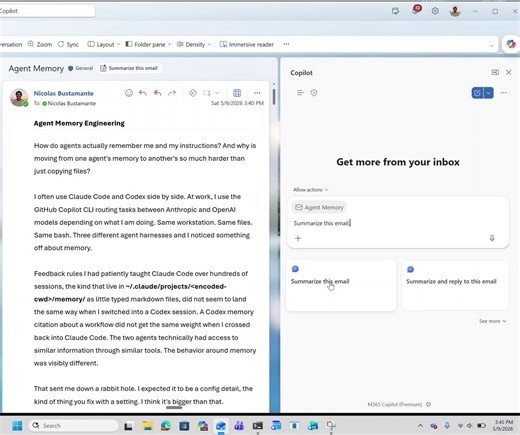The height and width of the screenshot is (435, 520).
Task: Show hidden system tray icons
Action: click(x=420, y=426)
